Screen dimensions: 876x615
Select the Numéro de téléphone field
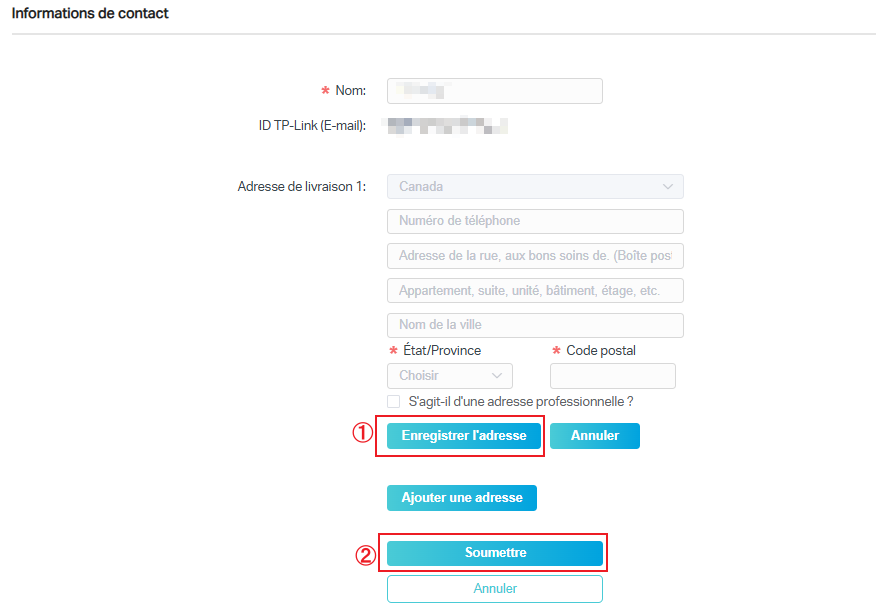[534, 221]
